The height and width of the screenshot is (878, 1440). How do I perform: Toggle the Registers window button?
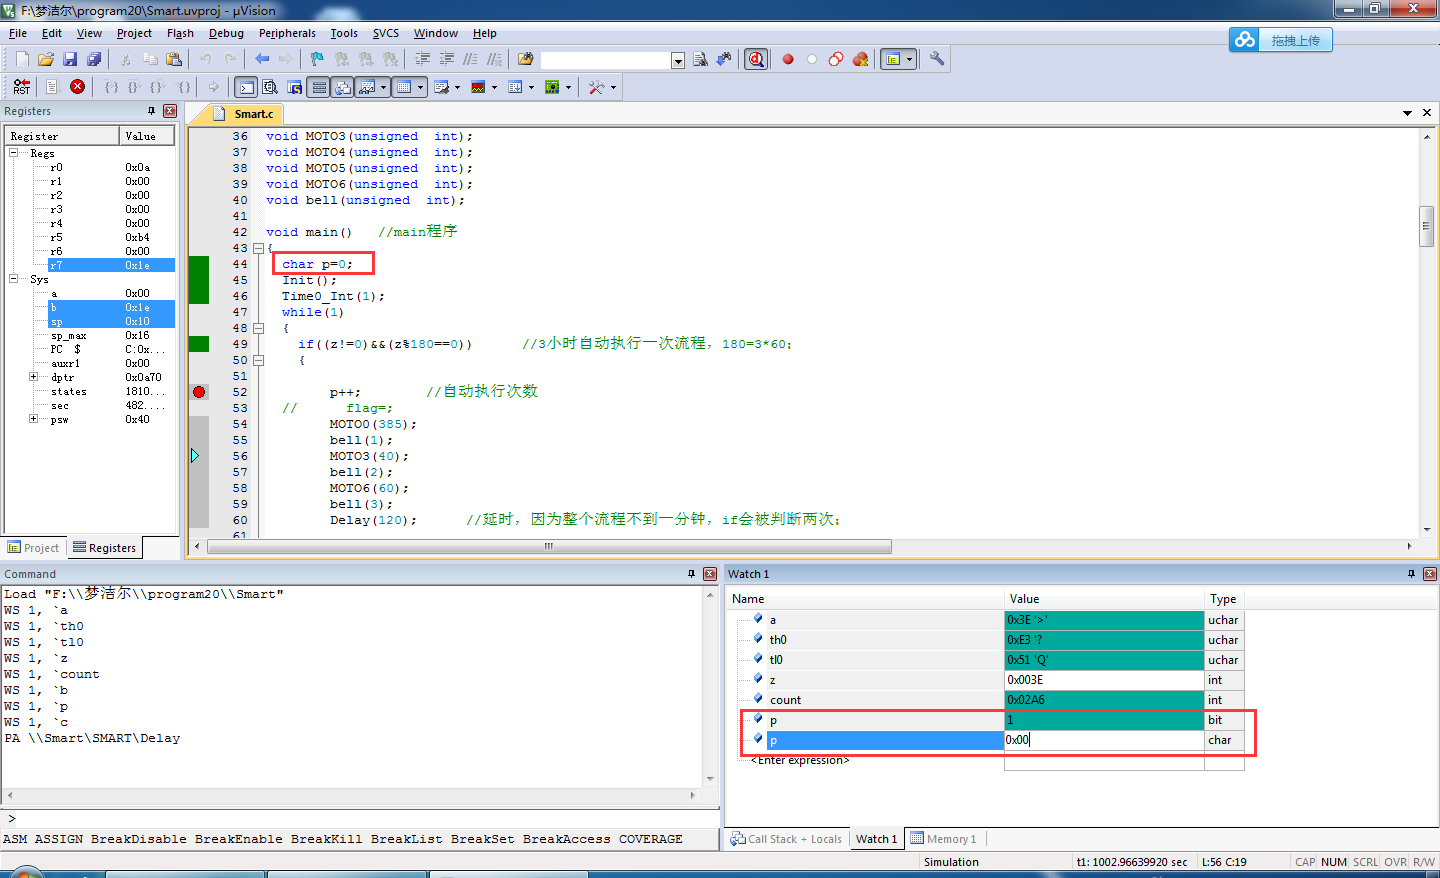[x=319, y=88]
